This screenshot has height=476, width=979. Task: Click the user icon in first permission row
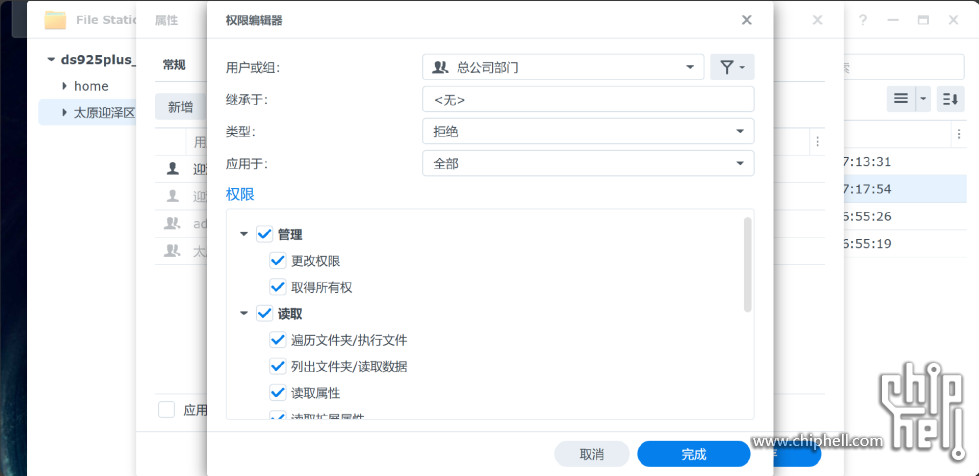tap(172, 169)
